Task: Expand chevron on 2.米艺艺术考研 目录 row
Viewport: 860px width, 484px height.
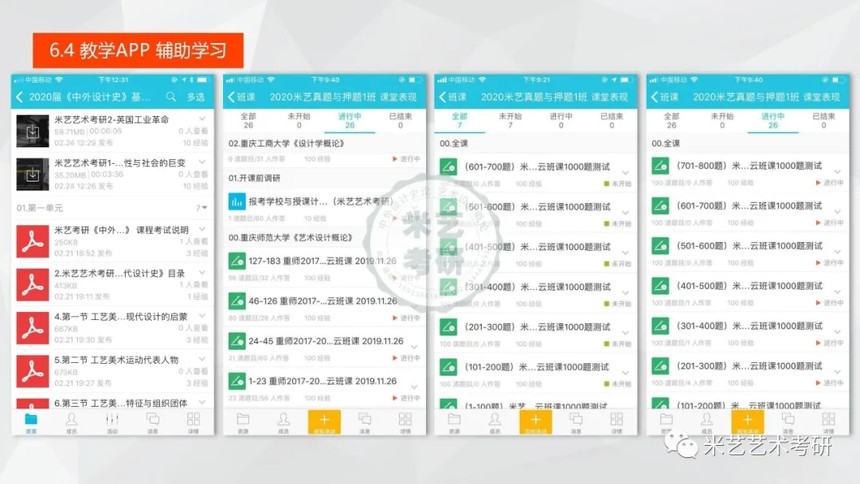Action: 202,272
